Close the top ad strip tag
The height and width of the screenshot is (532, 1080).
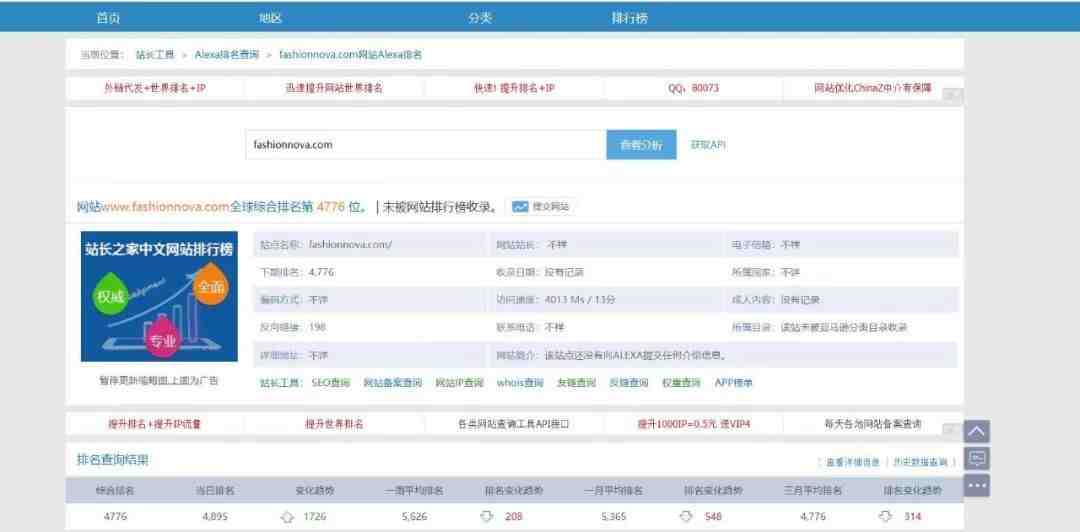952,96
